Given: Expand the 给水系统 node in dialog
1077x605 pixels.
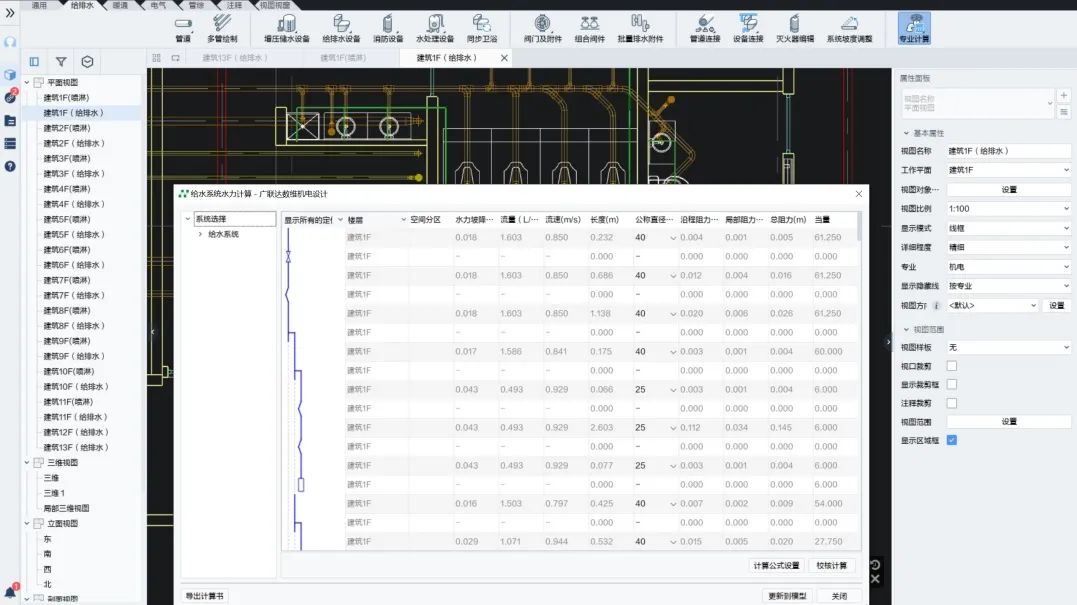Looking at the screenshot, I should click(x=201, y=234).
